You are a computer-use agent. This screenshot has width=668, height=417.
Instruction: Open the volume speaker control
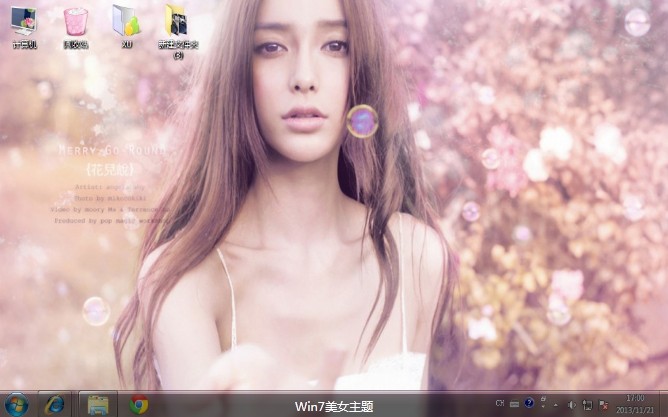(x=570, y=404)
